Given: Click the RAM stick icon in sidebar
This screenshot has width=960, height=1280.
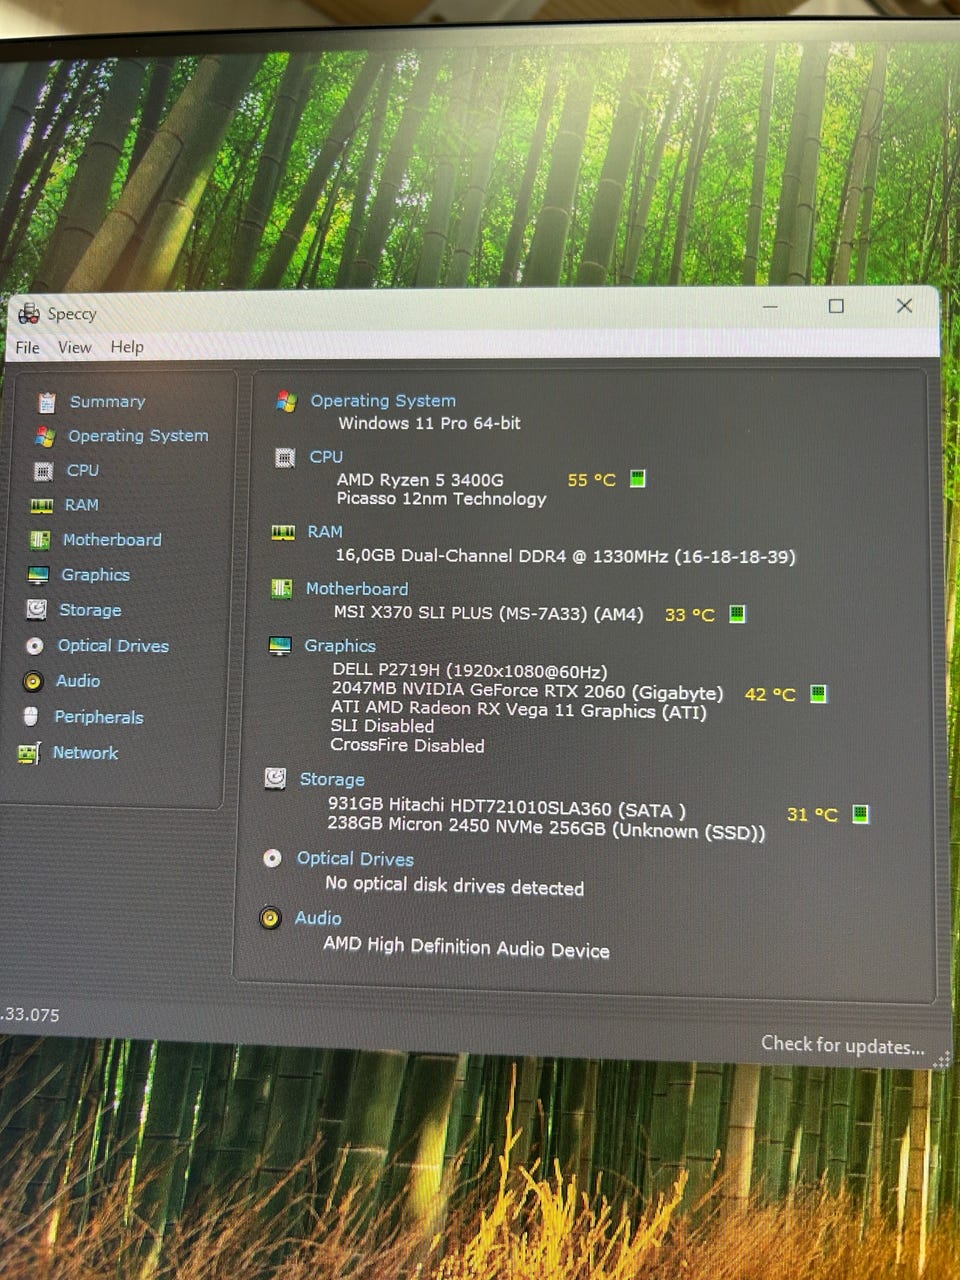Looking at the screenshot, I should tap(41, 506).
